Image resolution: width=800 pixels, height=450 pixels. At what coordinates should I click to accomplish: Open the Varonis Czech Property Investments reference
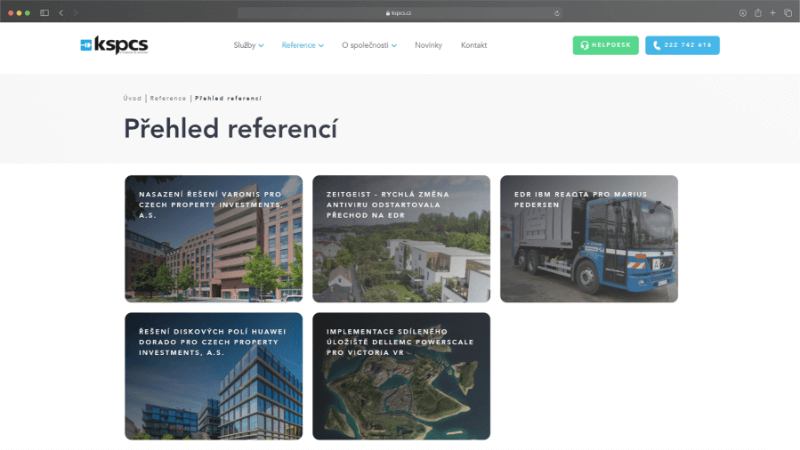pyautogui.click(x=214, y=239)
